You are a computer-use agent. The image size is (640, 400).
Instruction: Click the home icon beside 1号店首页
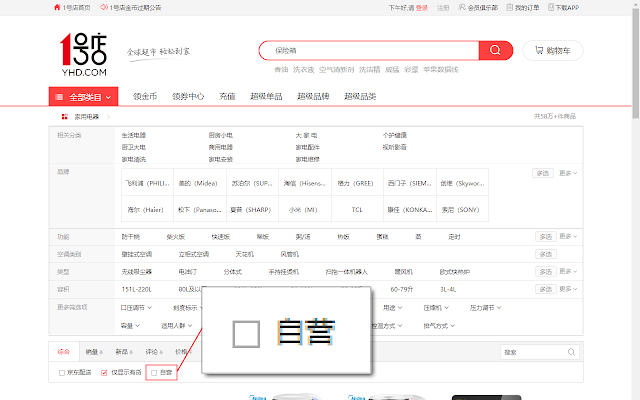click(57, 7)
